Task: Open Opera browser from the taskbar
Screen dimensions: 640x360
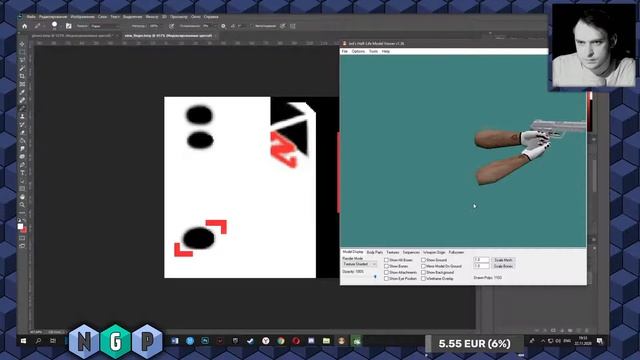Action: click(296, 341)
